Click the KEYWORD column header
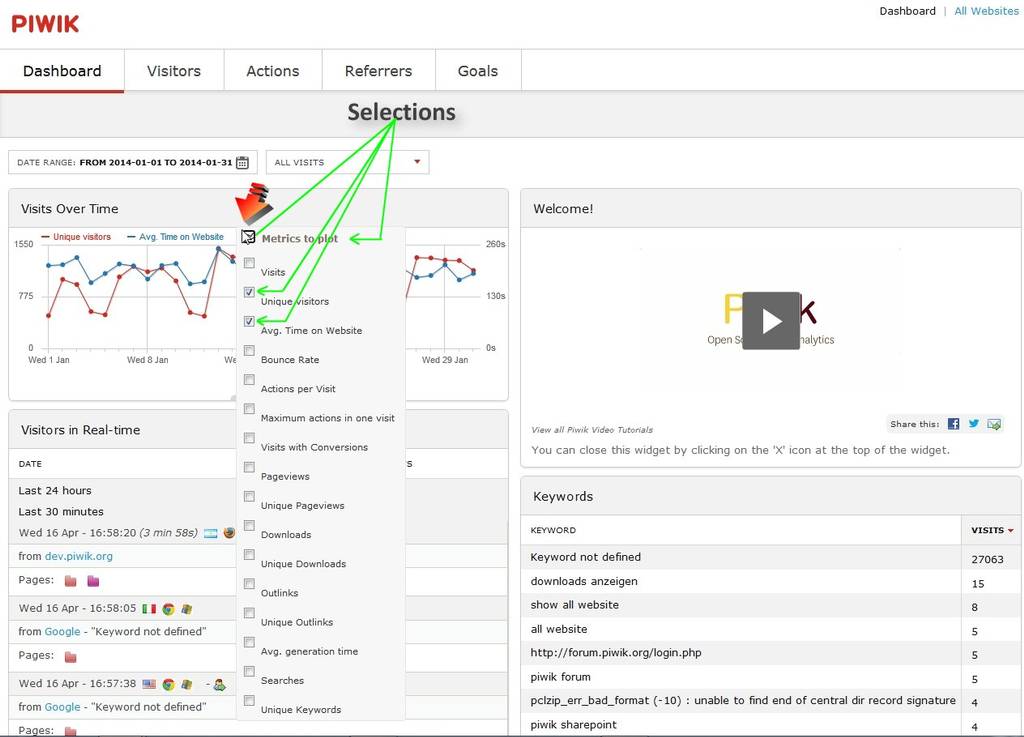The image size is (1024, 737). click(553, 531)
